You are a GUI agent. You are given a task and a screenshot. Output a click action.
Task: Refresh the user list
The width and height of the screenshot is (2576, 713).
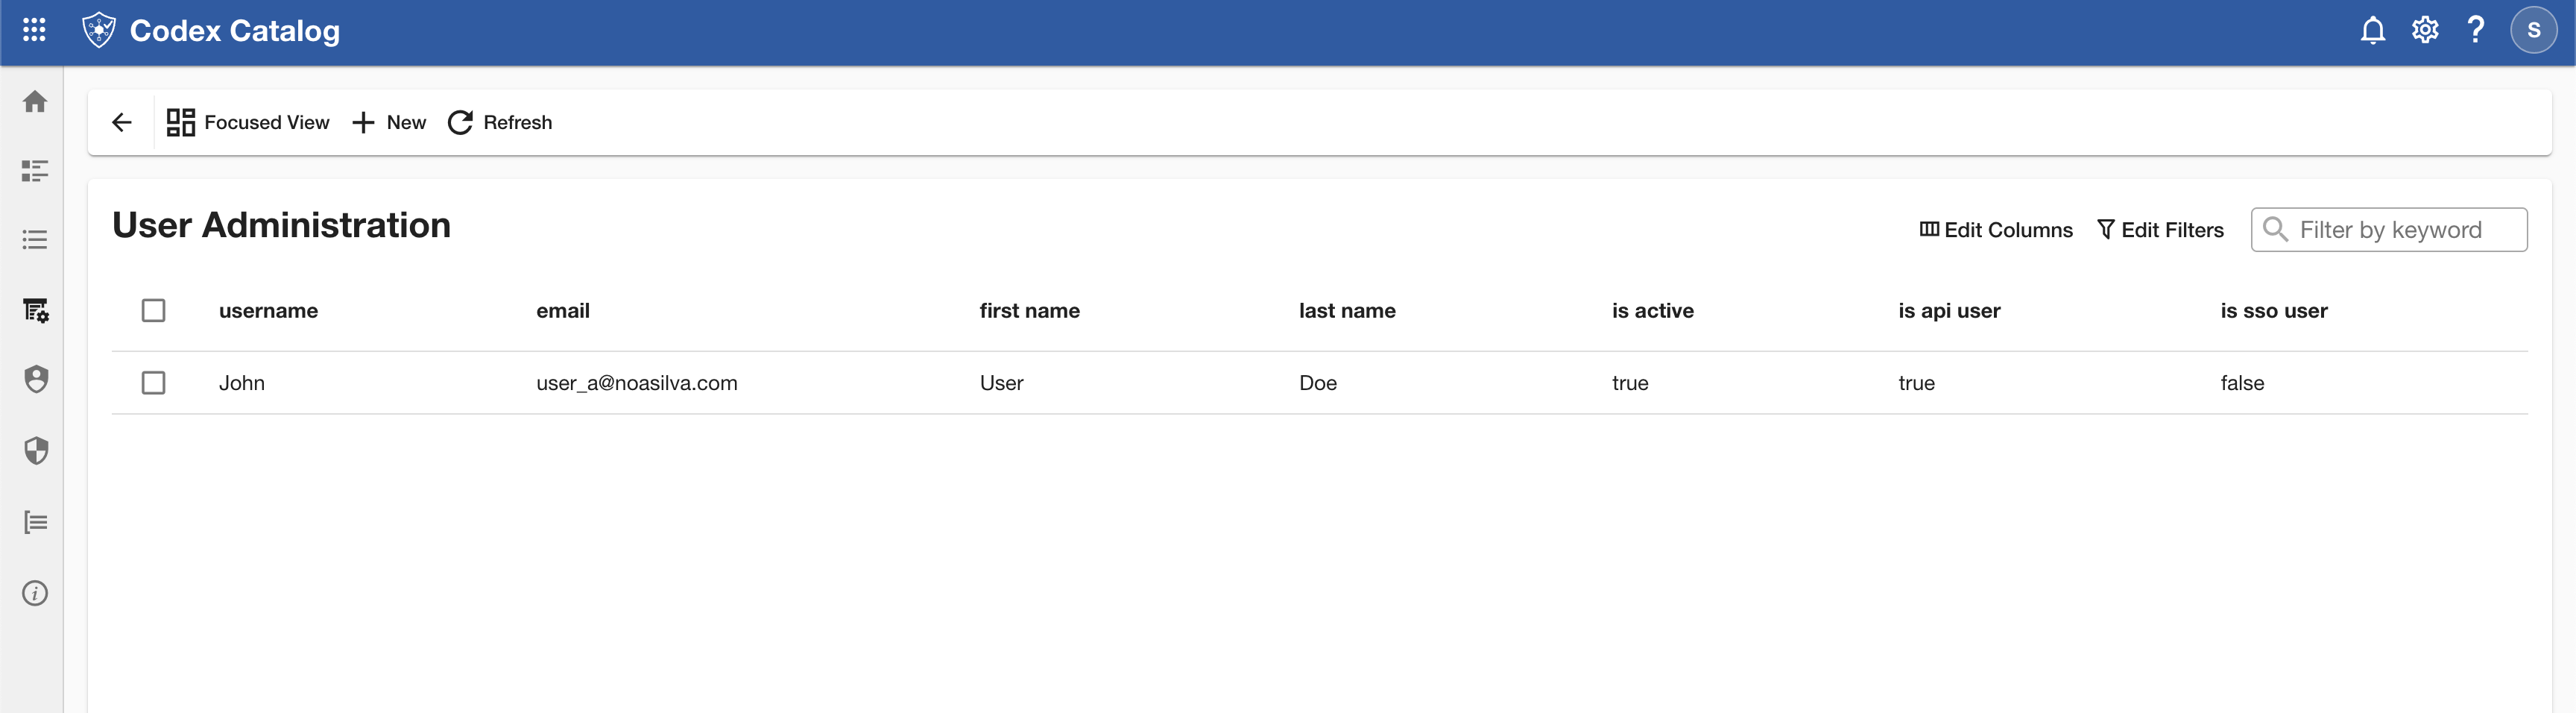click(500, 122)
